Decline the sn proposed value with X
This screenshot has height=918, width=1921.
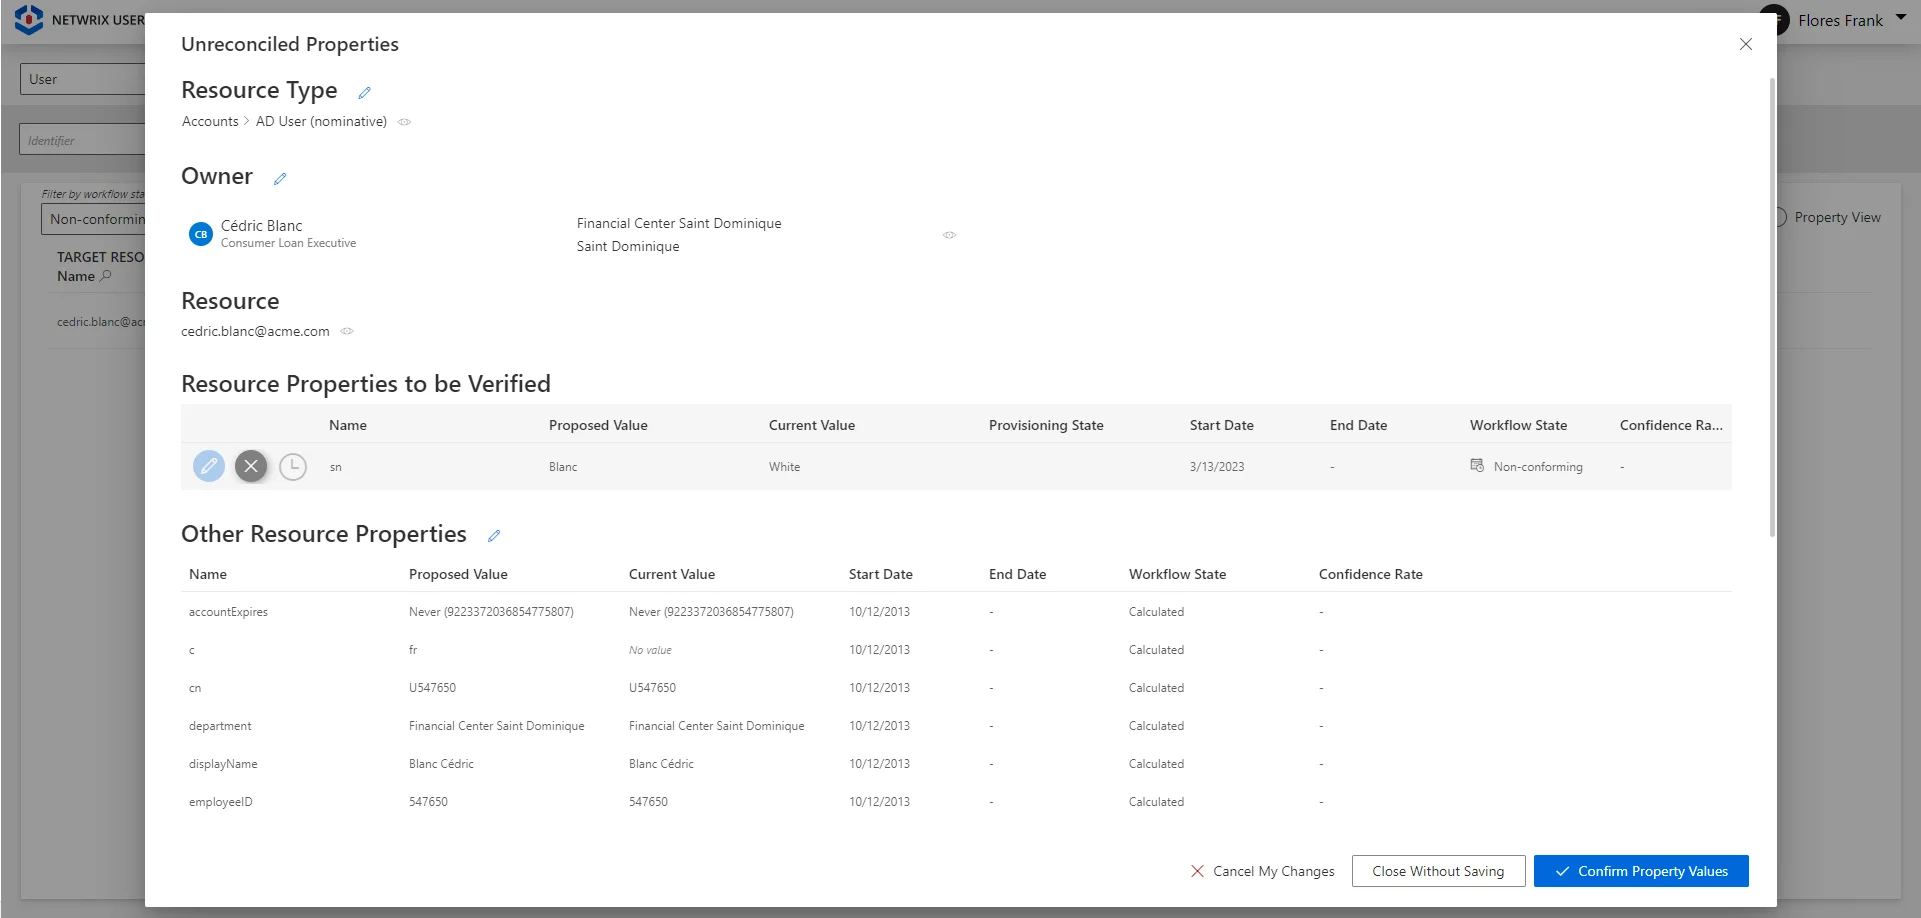click(251, 466)
